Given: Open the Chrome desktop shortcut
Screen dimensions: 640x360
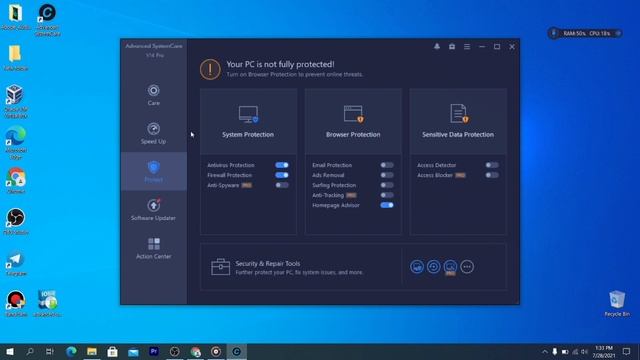Looking at the screenshot, I should coord(16,180).
